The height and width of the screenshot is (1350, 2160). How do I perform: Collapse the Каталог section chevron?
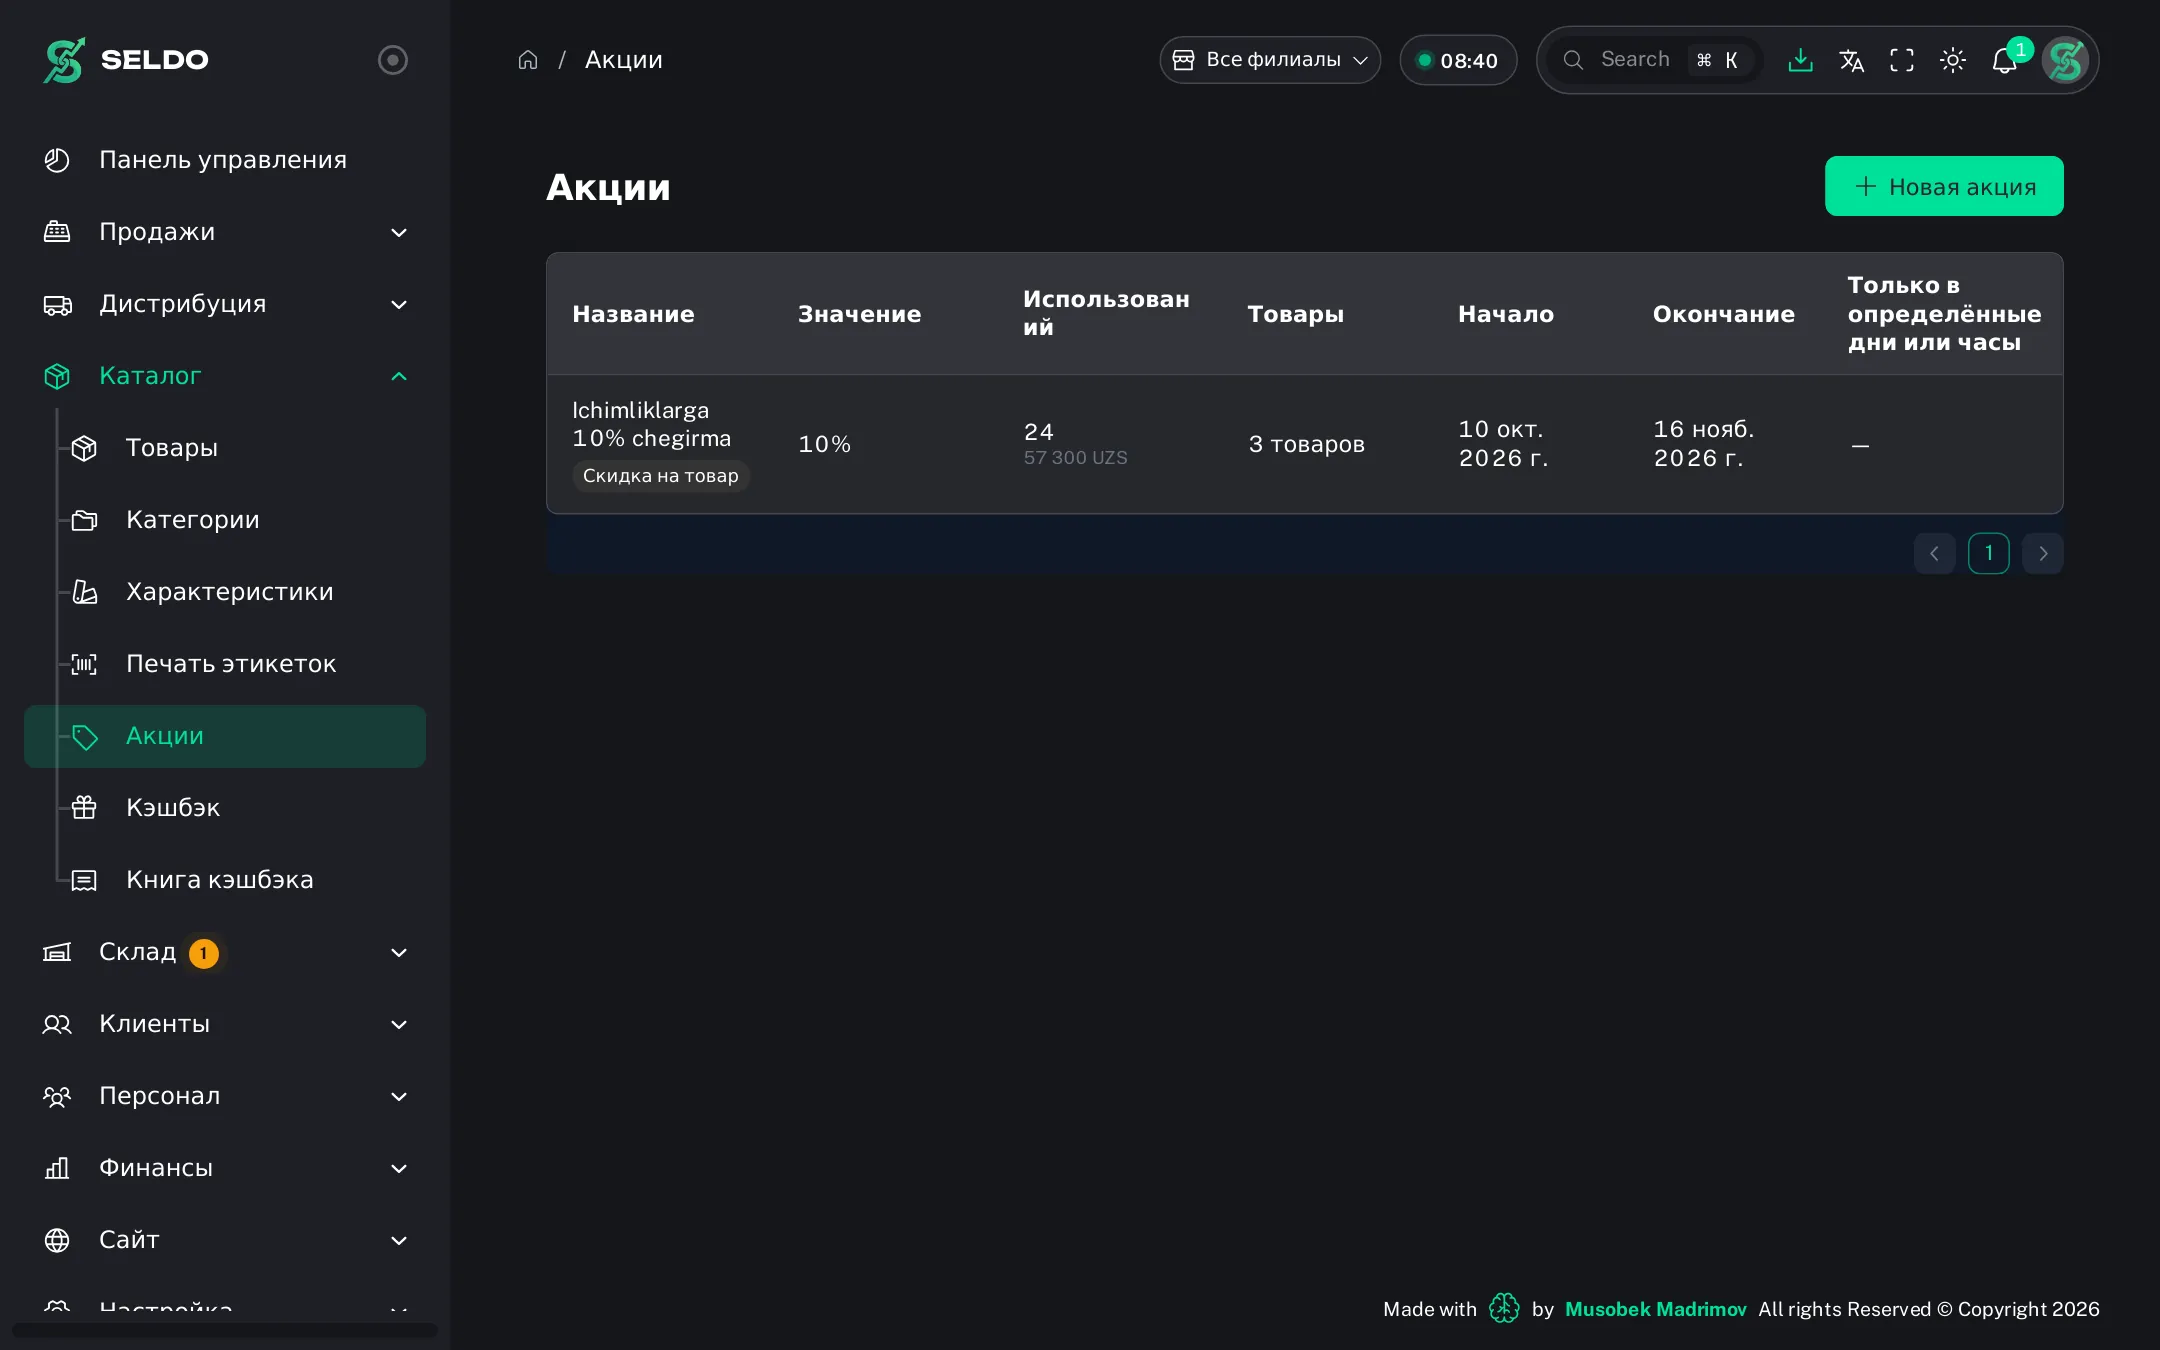coord(399,376)
